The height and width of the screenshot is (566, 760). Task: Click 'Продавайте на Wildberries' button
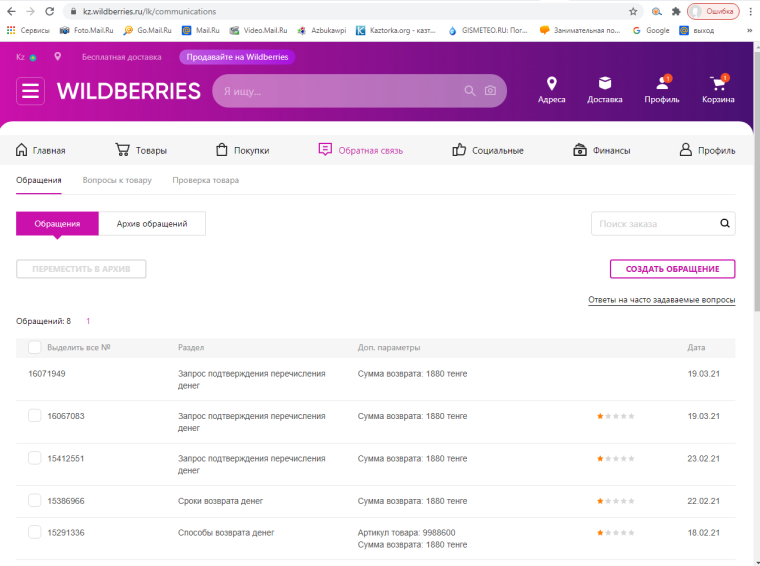(x=237, y=57)
